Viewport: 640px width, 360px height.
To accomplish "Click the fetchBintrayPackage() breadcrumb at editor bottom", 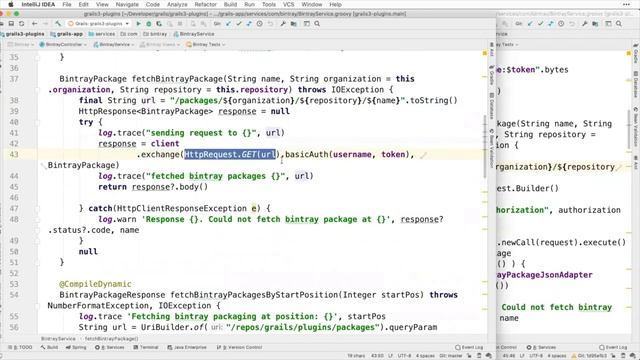I will 111,339.
